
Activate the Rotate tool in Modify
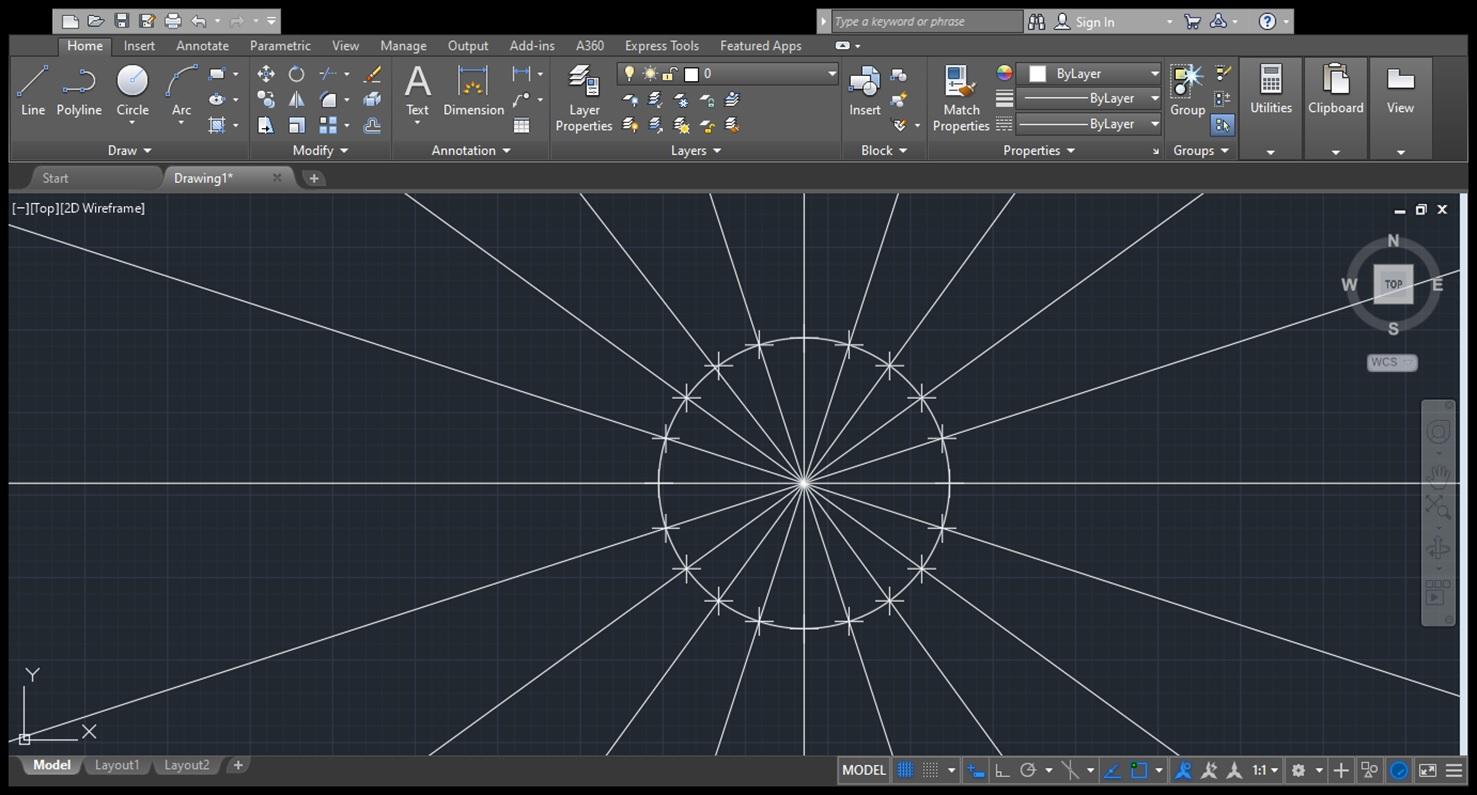point(296,74)
